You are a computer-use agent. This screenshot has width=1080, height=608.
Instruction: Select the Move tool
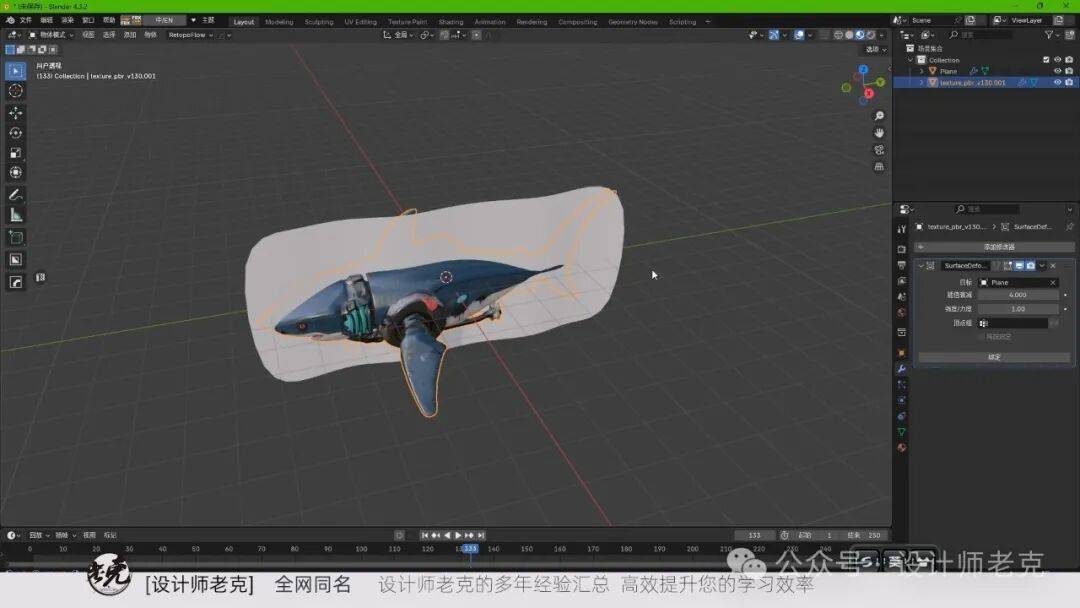[x=16, y=112]
